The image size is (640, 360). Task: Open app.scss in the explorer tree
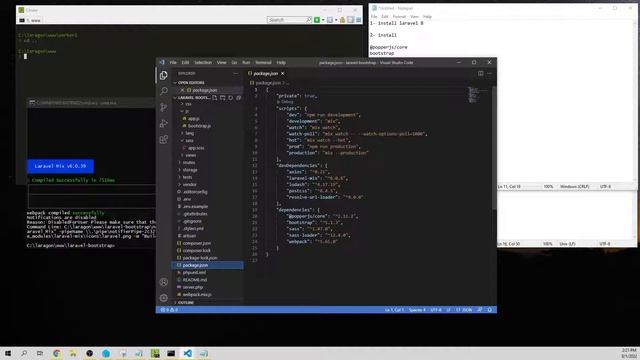(x=196, y=148)
